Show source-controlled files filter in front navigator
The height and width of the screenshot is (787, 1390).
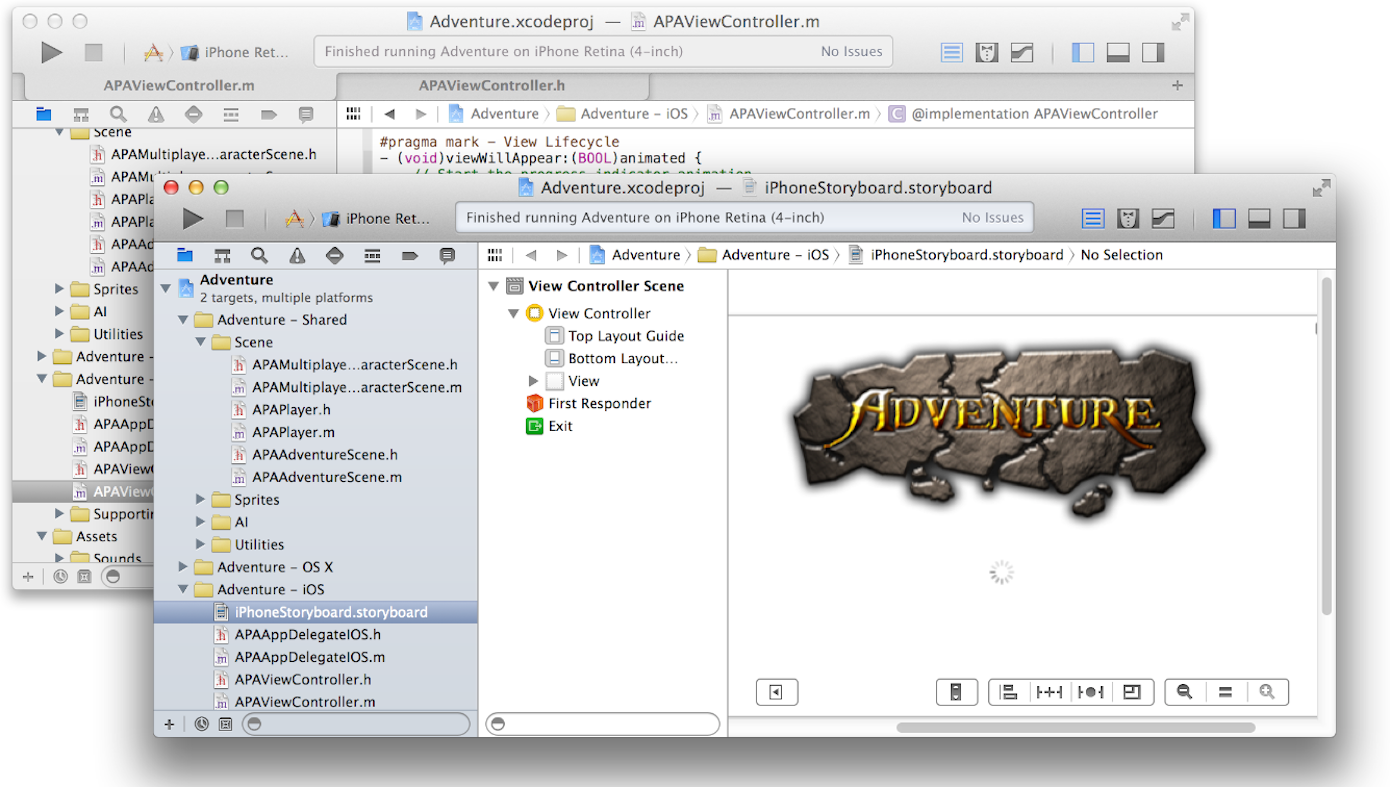pyautogui.click(x=225, y=724)
